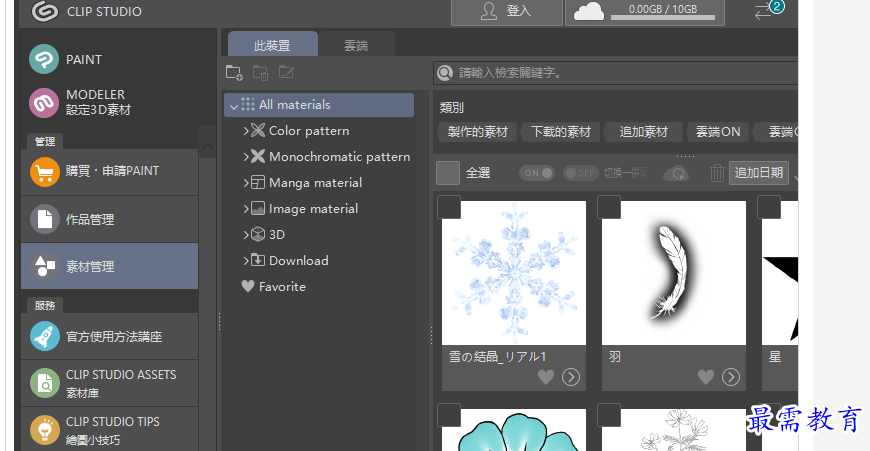
Task: Open 購買・申請PAINT shopping cart
Action: point(109,171)
